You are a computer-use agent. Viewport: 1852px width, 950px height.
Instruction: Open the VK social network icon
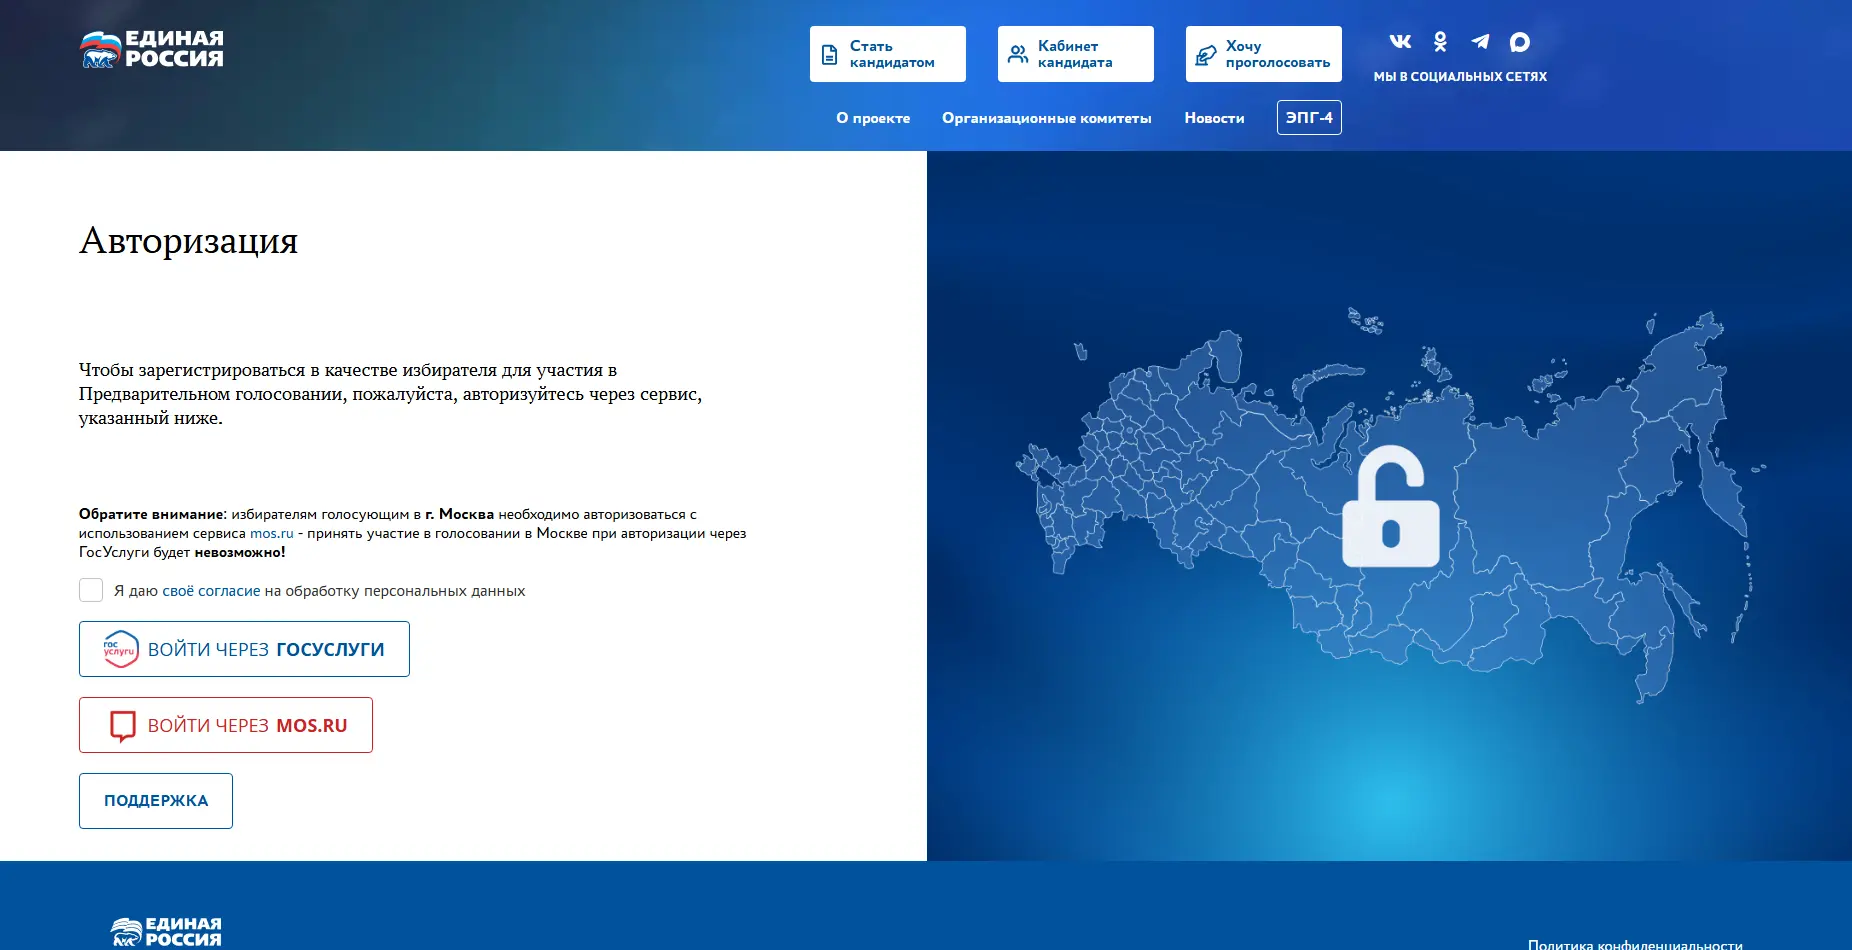(x=1400, y=42)
